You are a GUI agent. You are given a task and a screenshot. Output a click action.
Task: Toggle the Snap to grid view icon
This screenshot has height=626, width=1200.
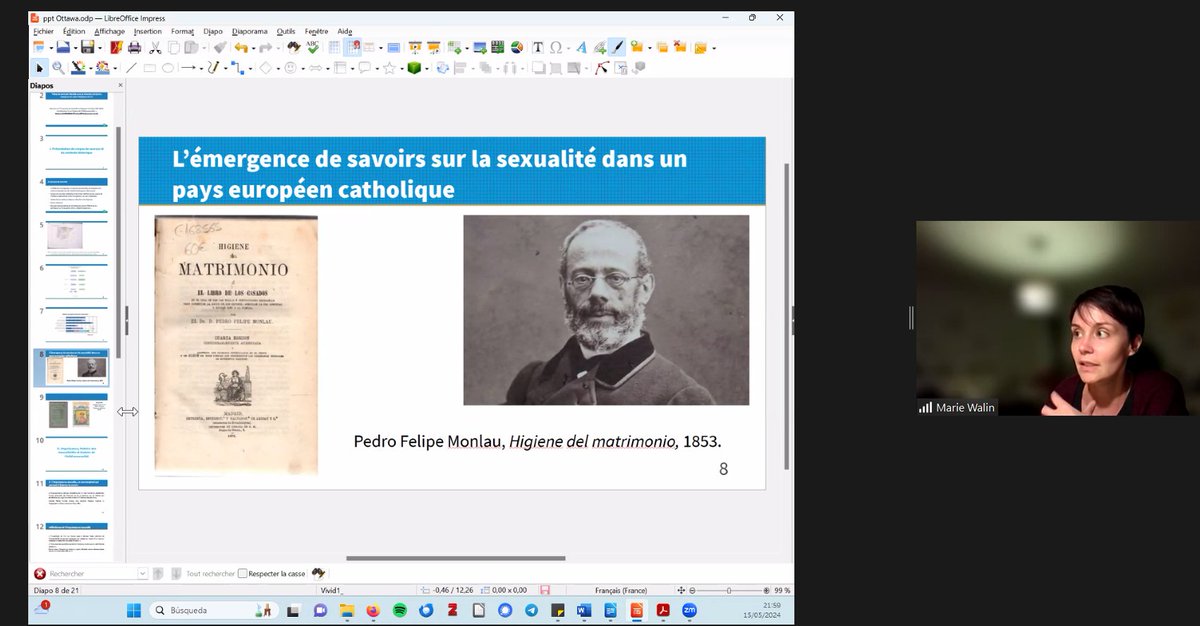(x=352, y=47)
